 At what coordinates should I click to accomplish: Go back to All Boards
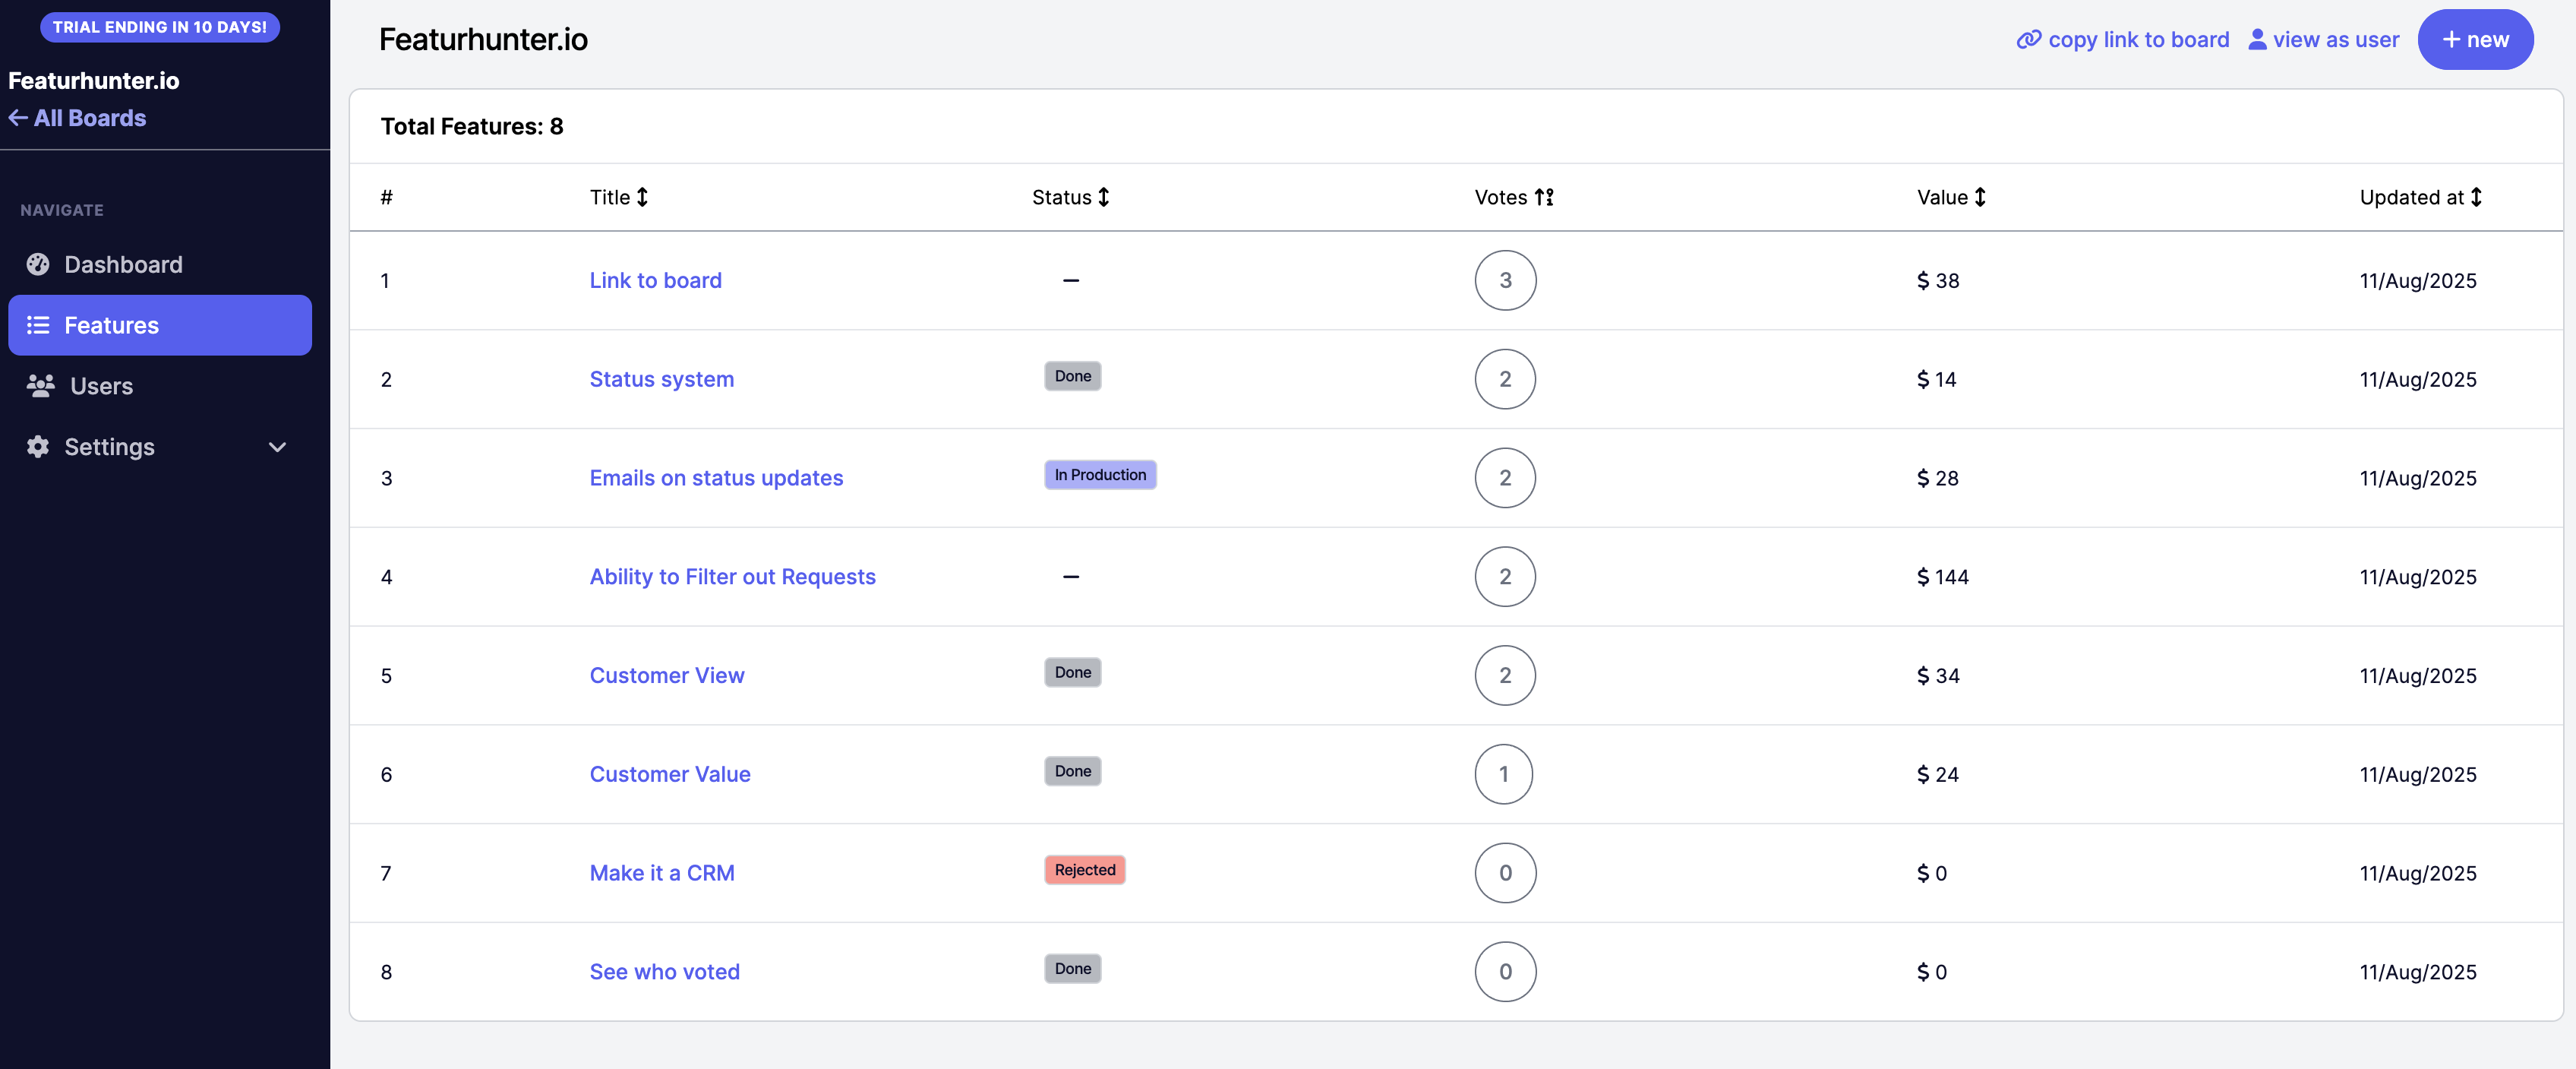[77, 117]
